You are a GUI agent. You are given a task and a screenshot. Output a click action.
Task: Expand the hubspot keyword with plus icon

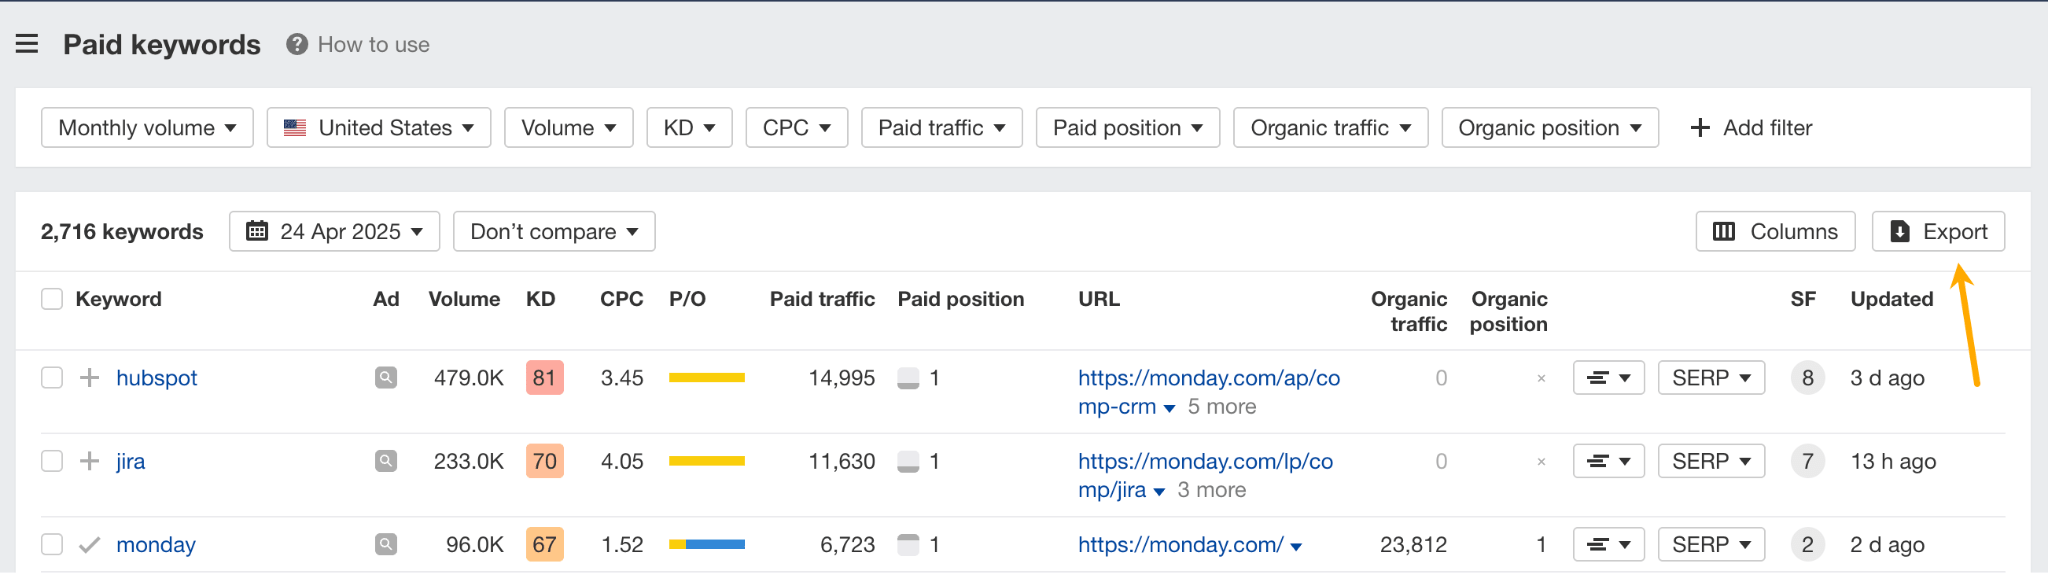[x=89, y=377]
